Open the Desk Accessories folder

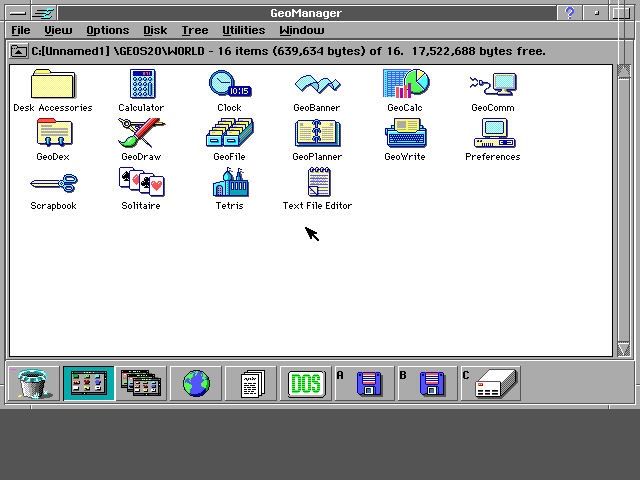(x=53, y=84)
